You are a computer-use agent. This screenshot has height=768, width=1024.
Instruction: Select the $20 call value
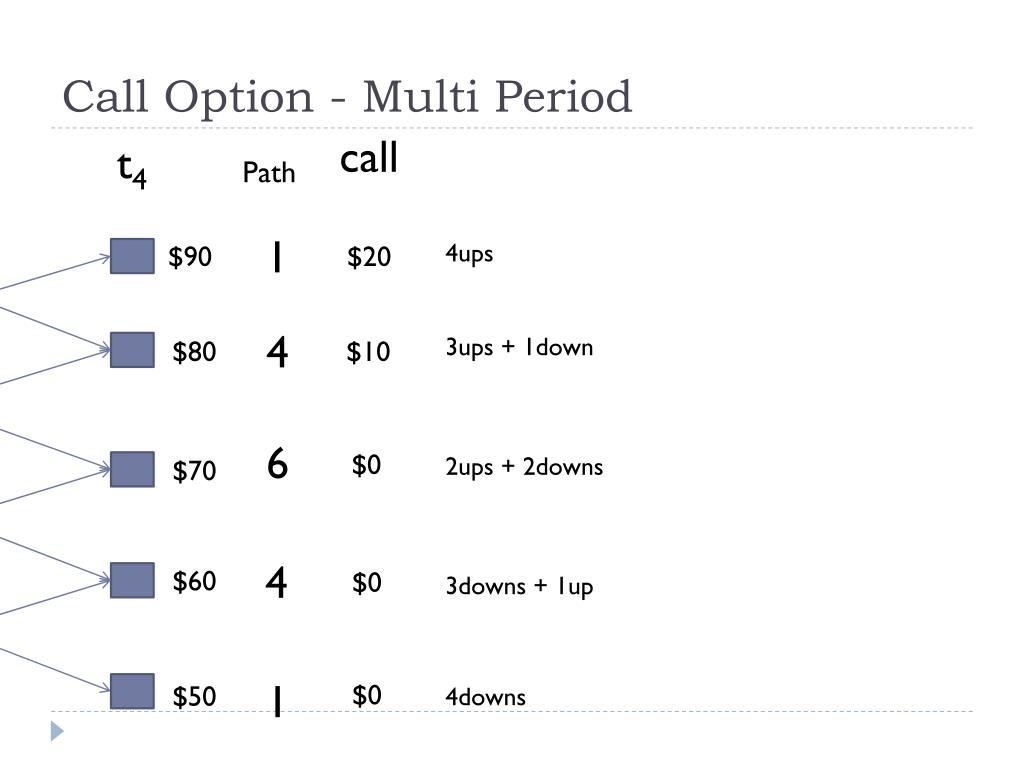point(369,257)
